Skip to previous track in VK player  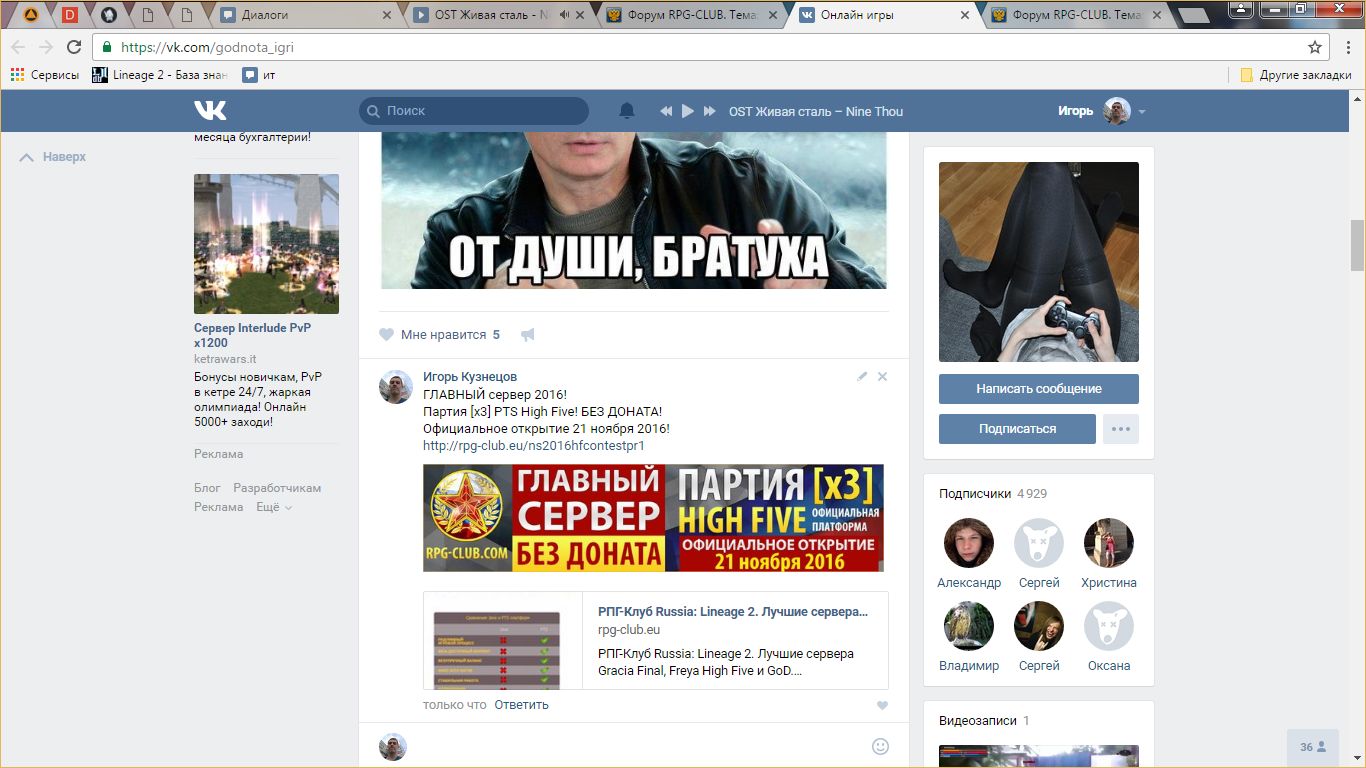pos(666,111)
